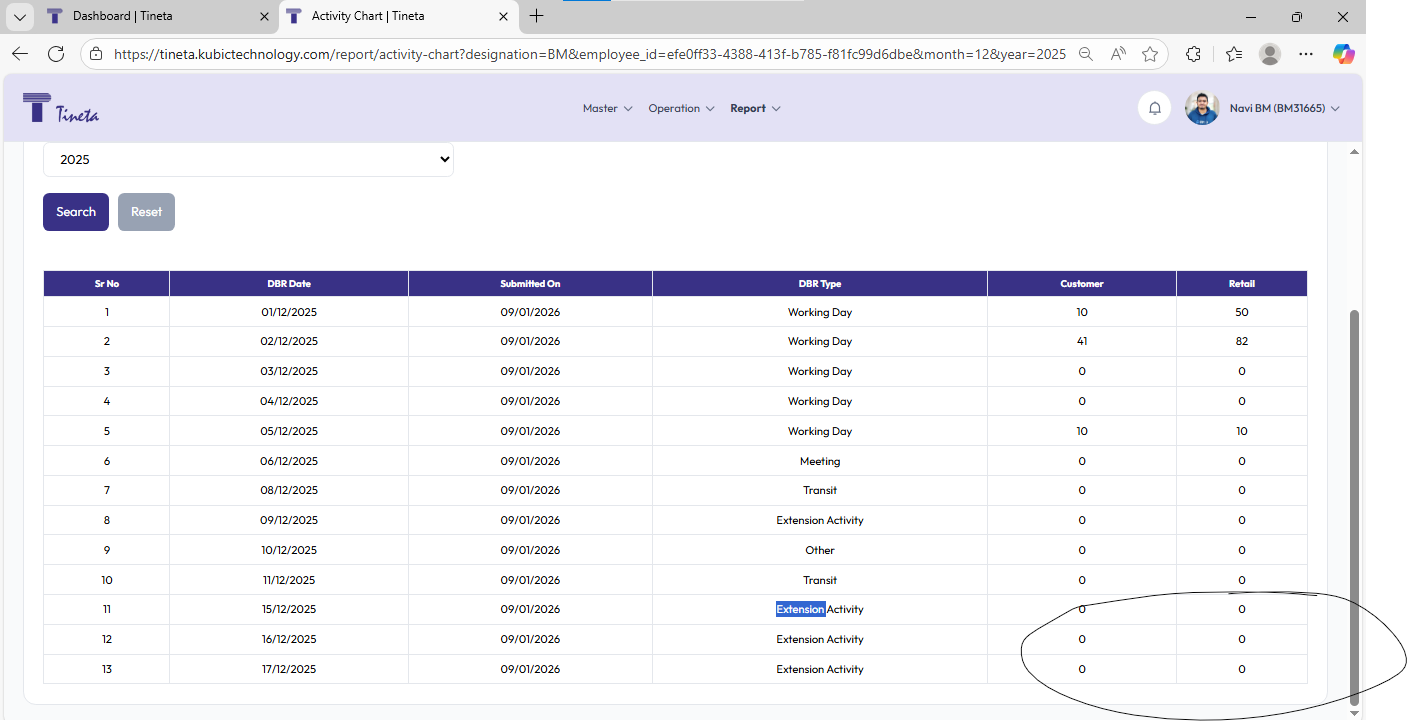Click Working Day in 05/12/2025 row
The height and width of the screenshot is (722, 1408).
[x=820, y=431]
